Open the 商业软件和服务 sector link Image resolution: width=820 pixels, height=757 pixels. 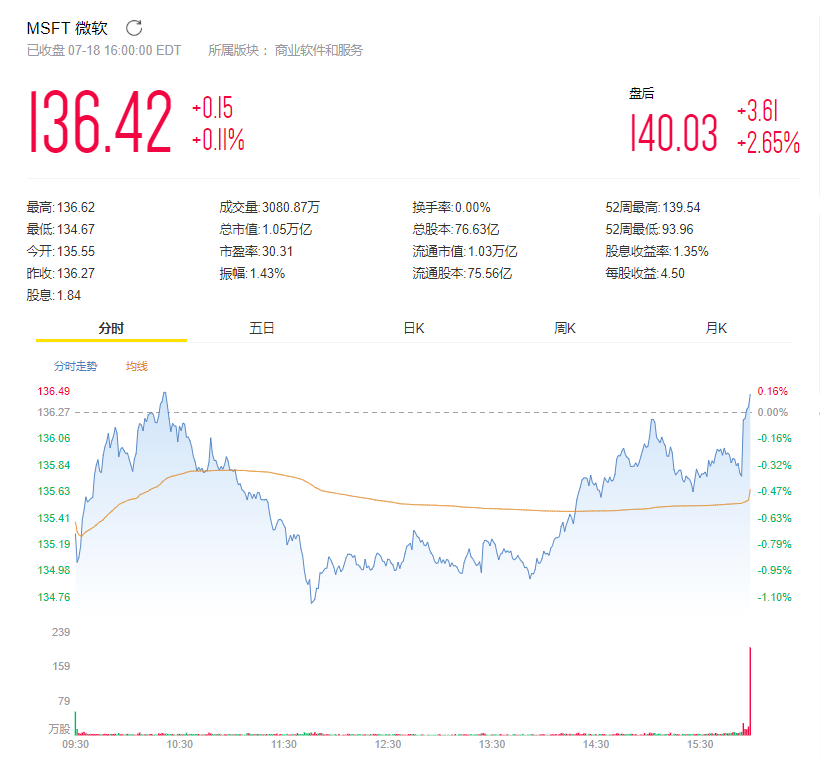(x=318, y=50)
